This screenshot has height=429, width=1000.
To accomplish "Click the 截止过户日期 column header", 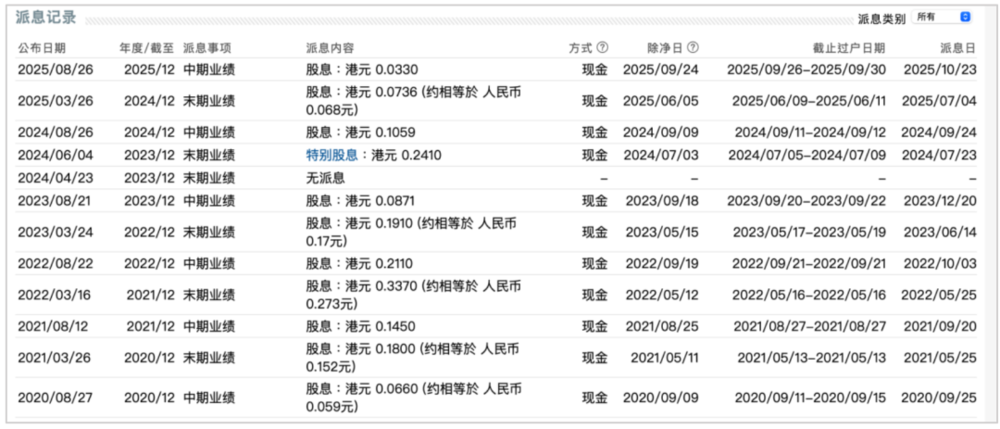I will click(x=848, y=48).
